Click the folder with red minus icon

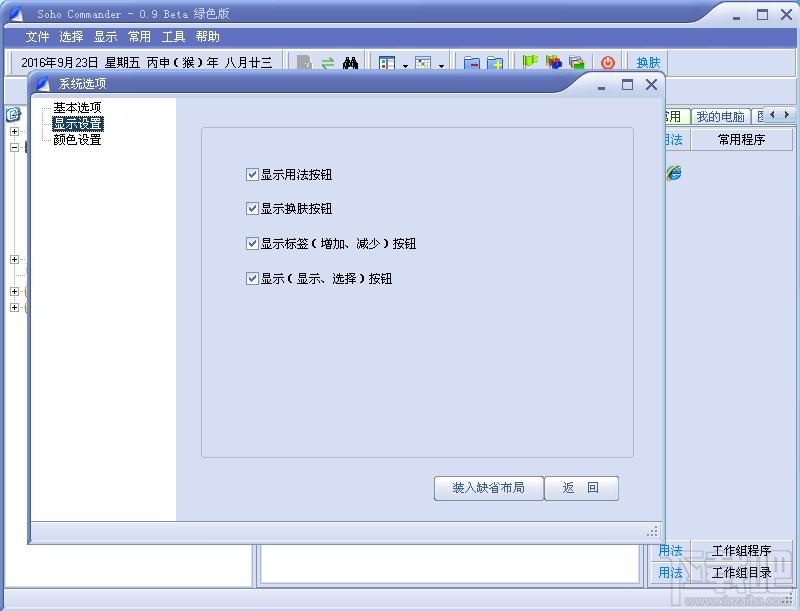471,63
